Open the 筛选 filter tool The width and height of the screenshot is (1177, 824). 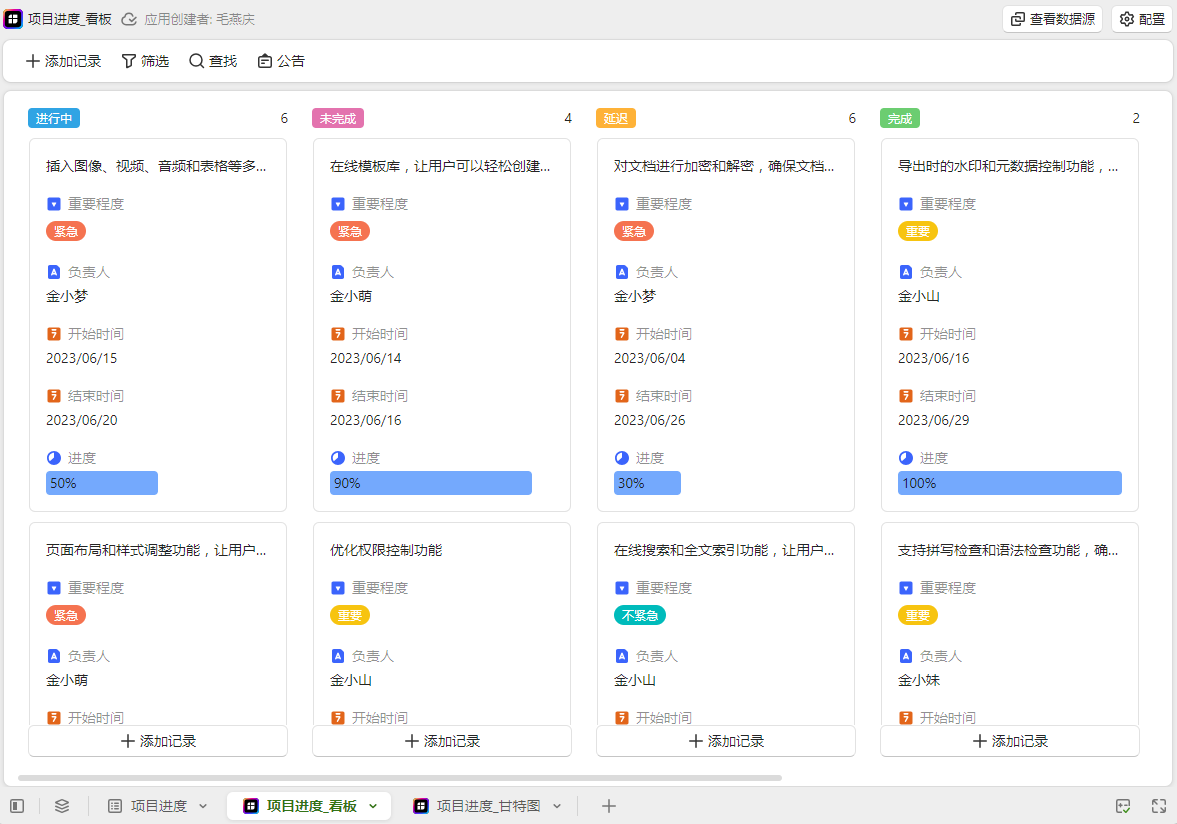(145, 61)
